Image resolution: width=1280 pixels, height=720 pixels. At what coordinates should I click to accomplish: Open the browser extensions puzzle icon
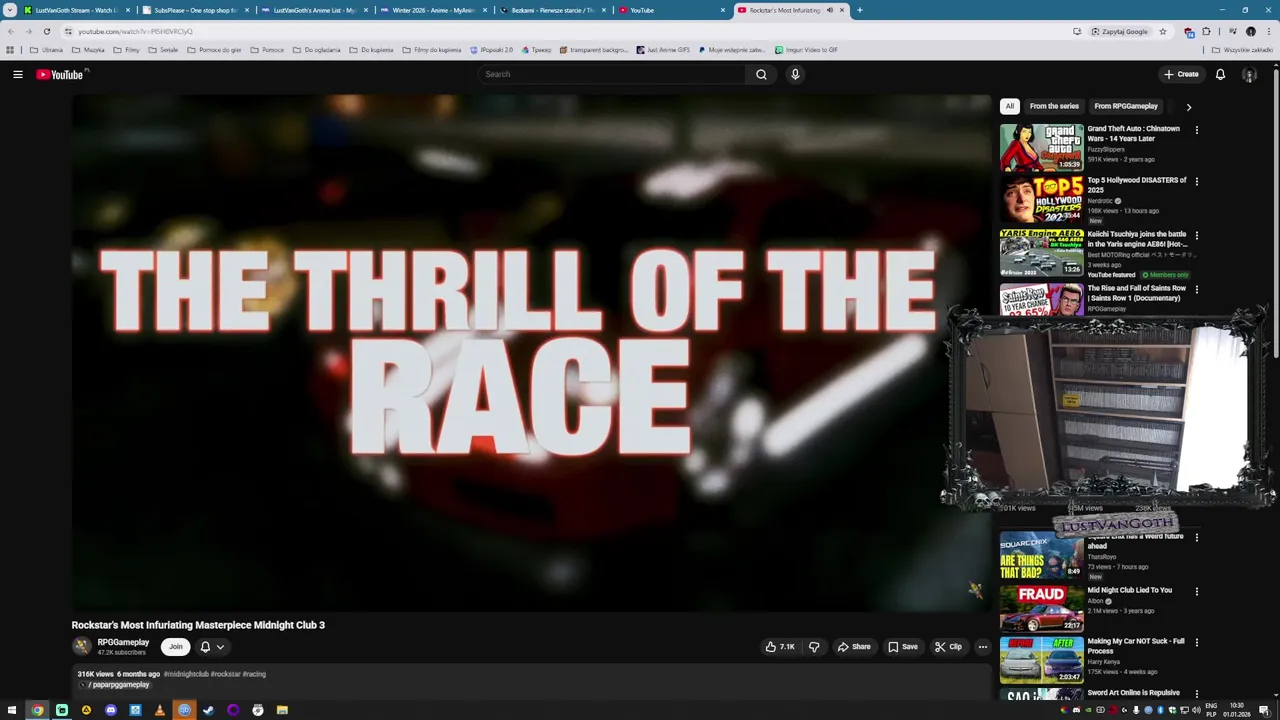point(1206,31)
